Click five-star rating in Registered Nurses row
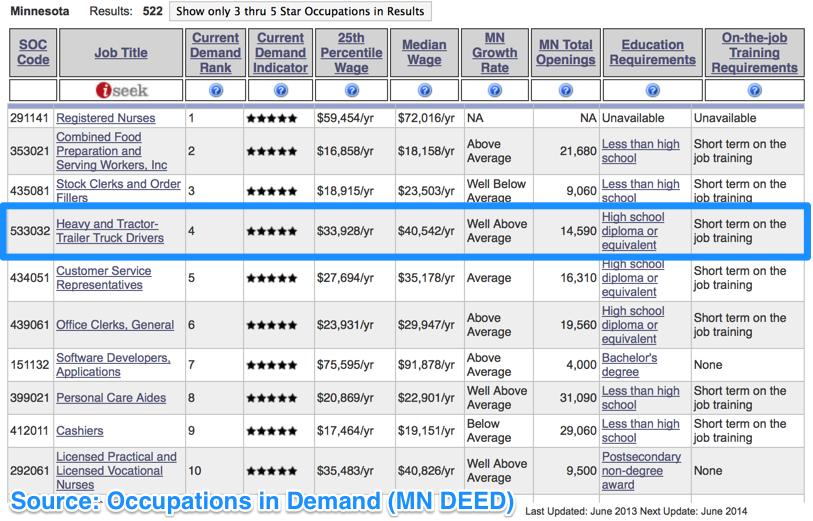Viewport: 813px width, 521px height. pos(272,118)
